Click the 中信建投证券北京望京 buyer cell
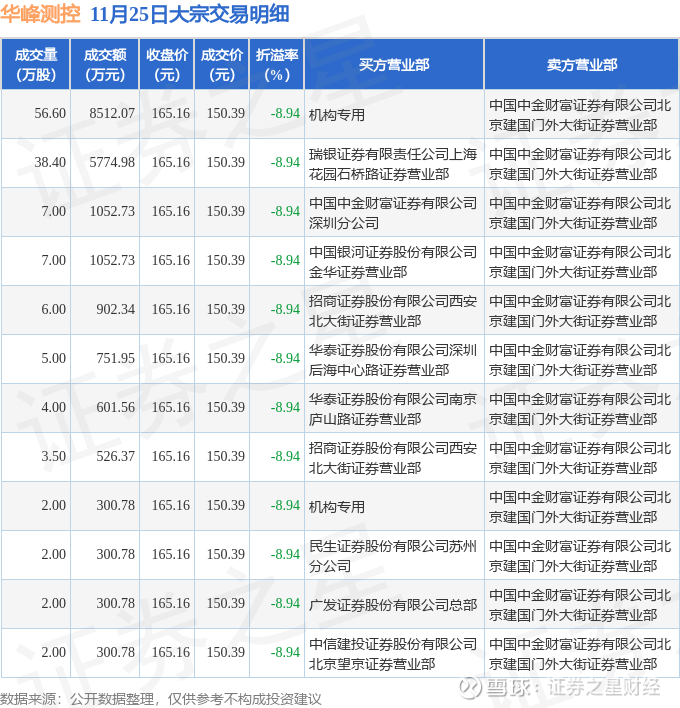 click(393, 654)
